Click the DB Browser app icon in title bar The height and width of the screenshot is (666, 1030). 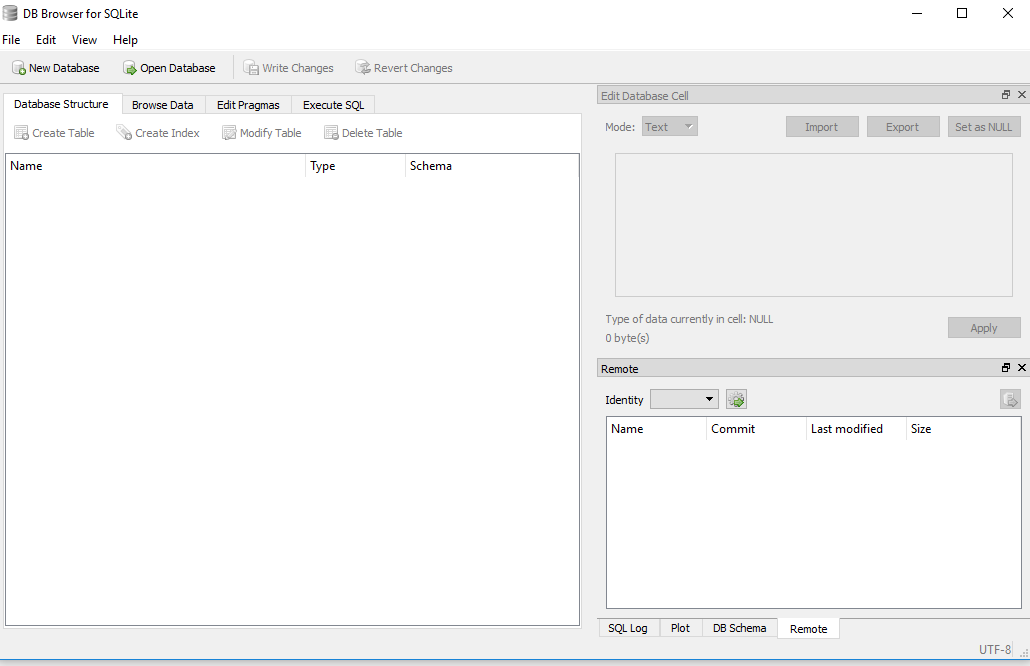pos(10,13)
